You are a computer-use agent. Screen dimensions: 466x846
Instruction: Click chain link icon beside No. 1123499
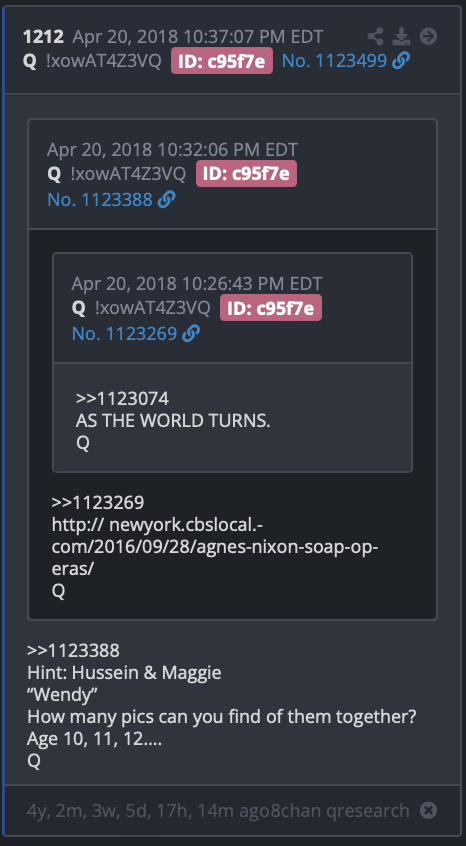401,61
